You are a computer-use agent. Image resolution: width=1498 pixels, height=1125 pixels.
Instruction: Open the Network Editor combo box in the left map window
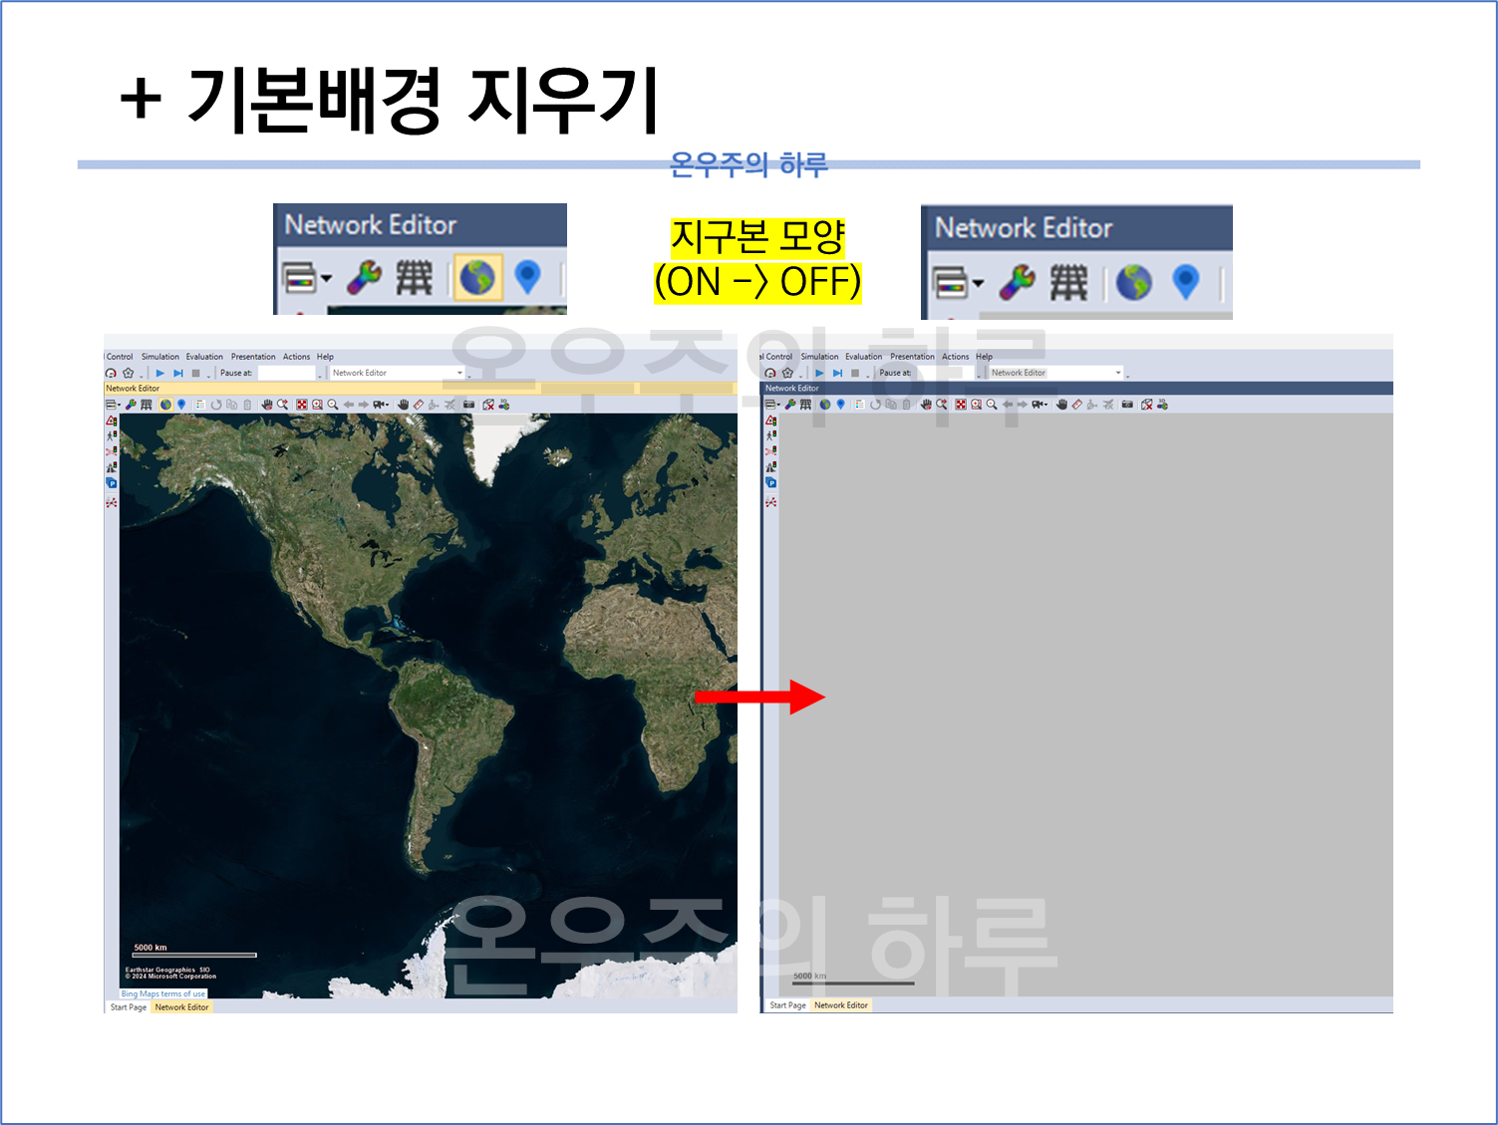tap(397, 373)
